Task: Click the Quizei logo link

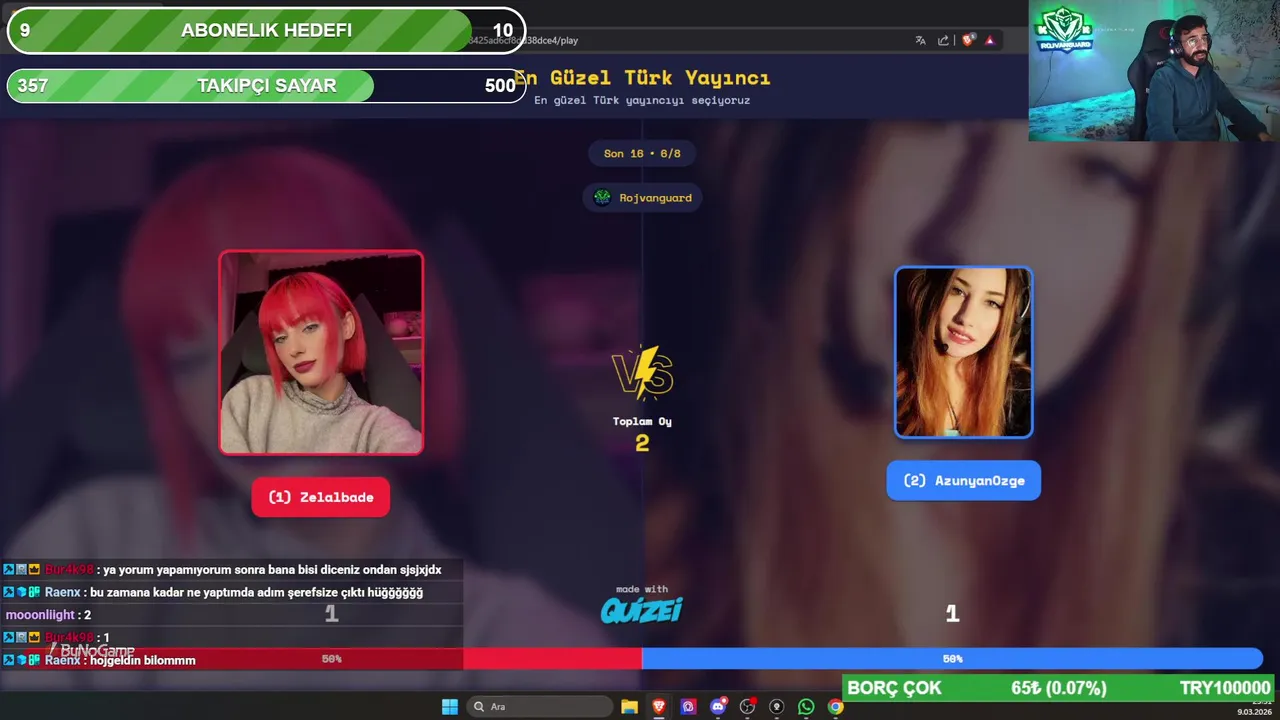Action: (x=641, y=610)
